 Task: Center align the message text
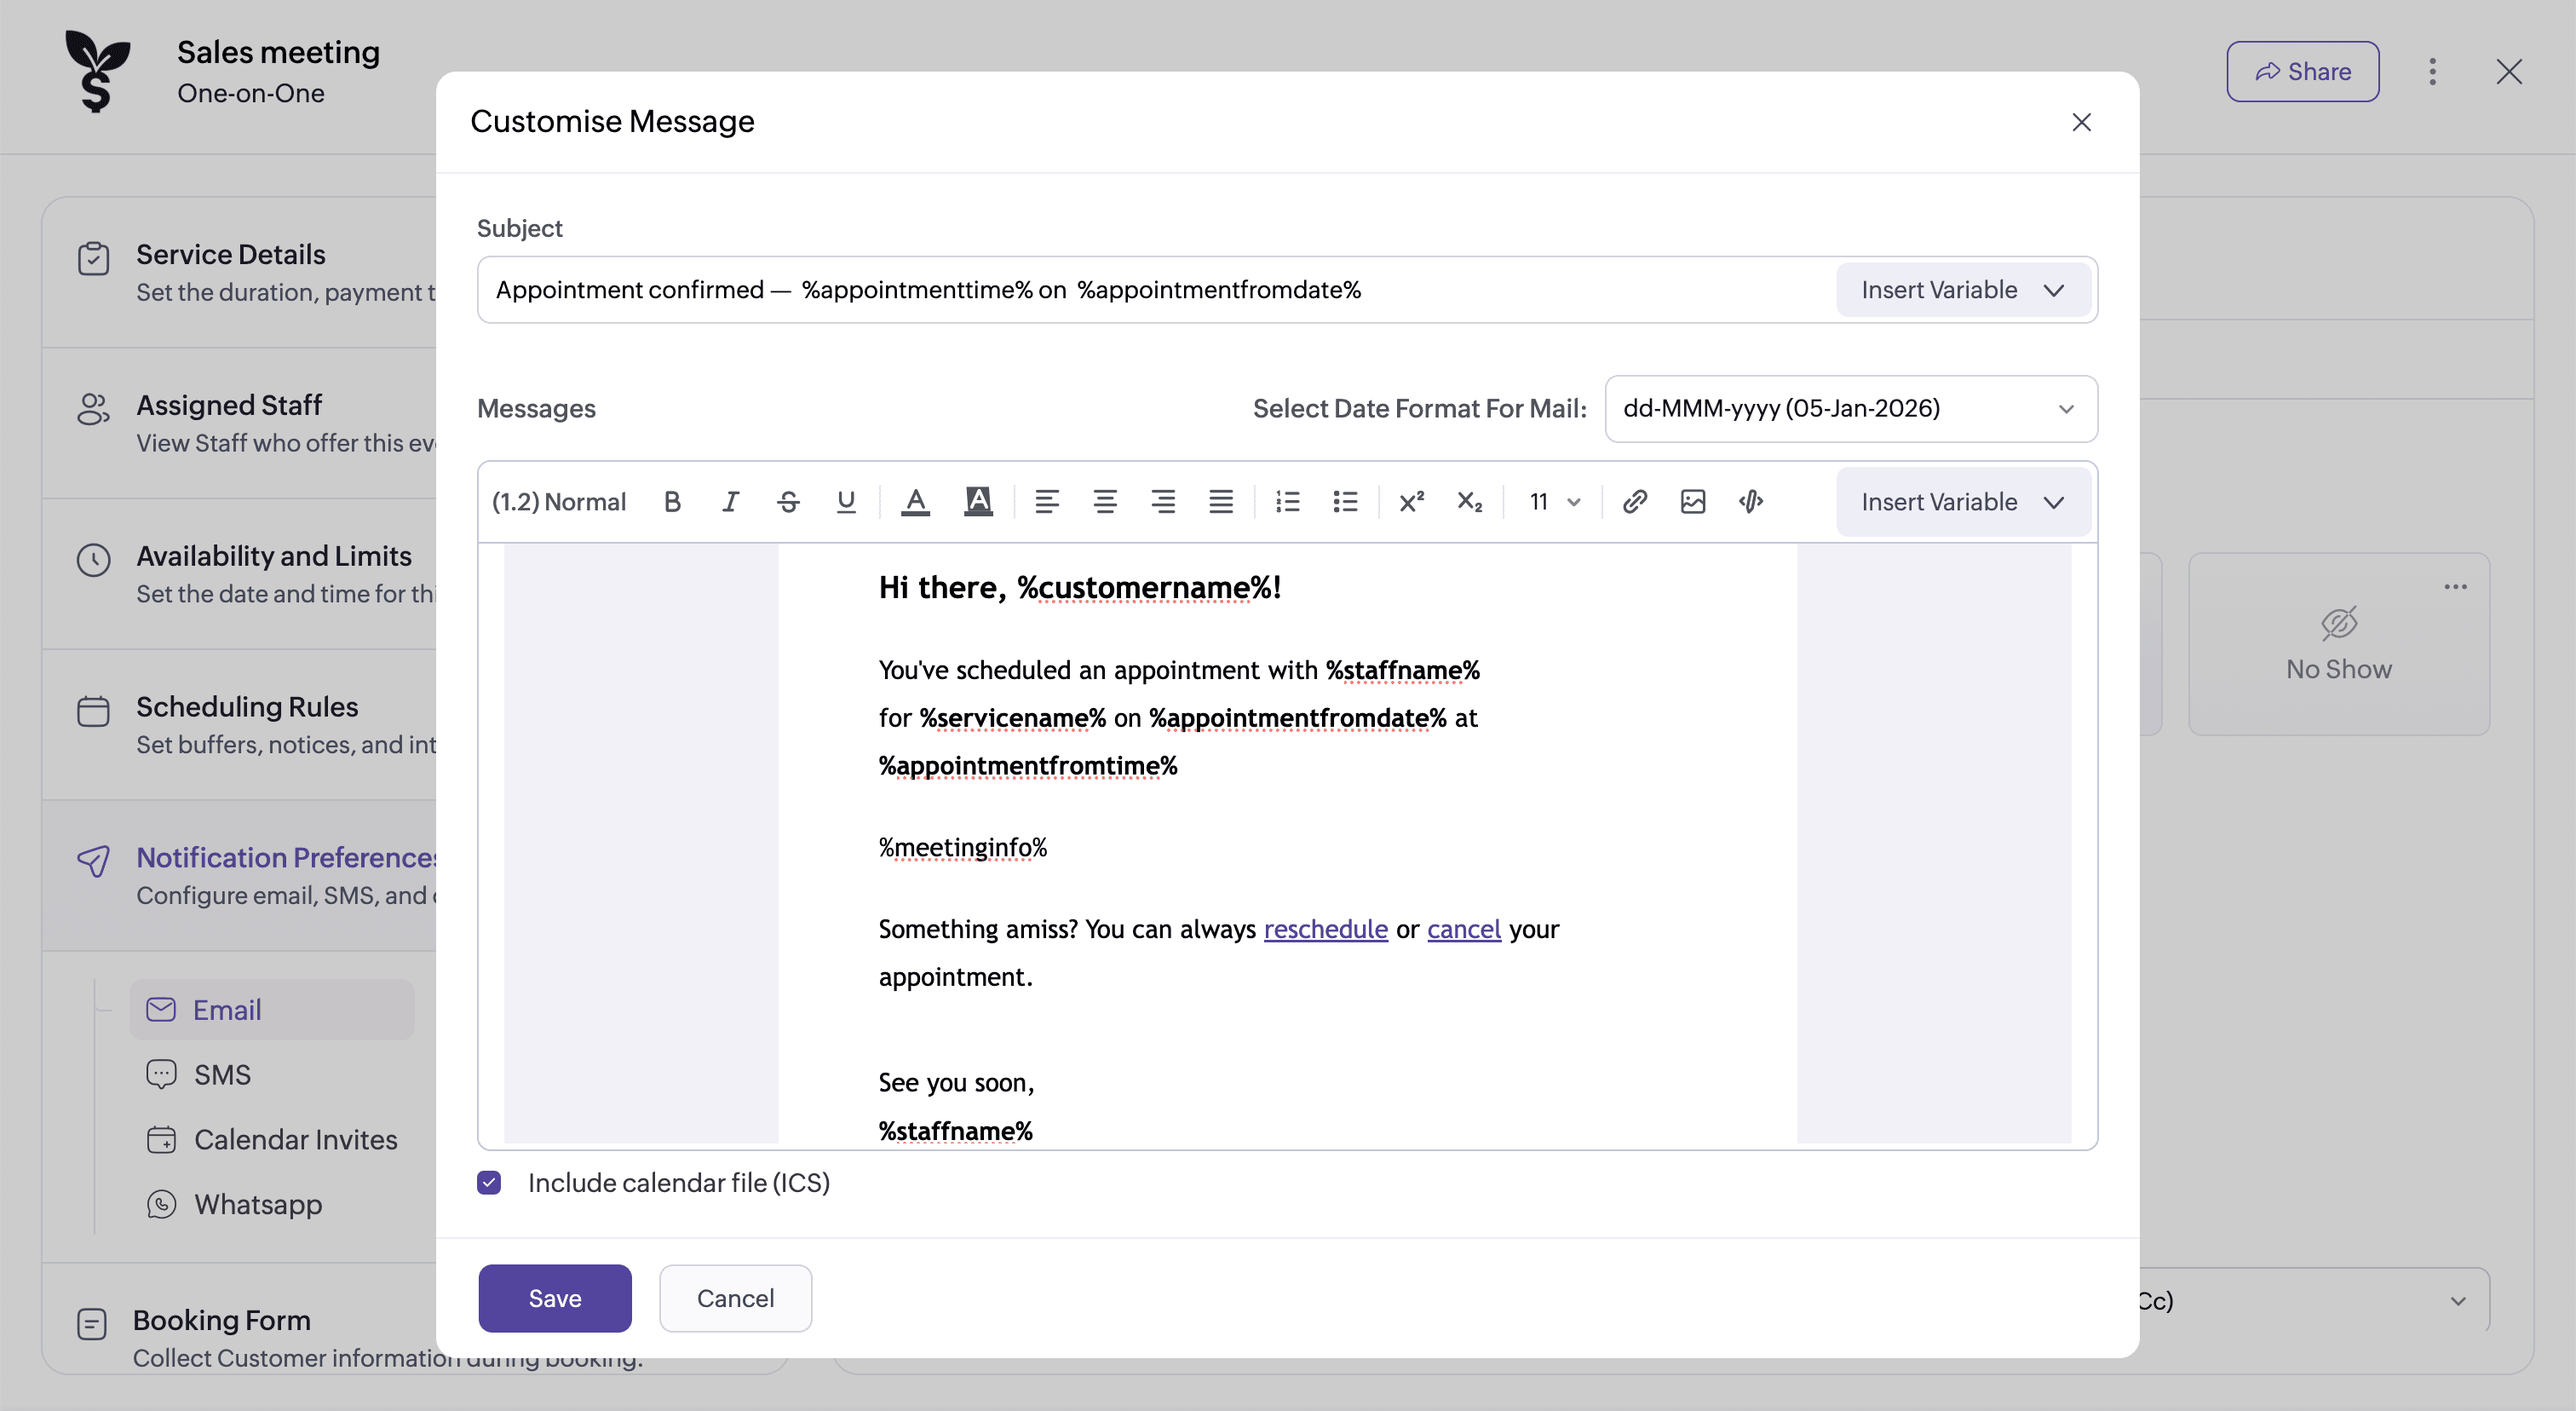click(x=1105, y=502)
